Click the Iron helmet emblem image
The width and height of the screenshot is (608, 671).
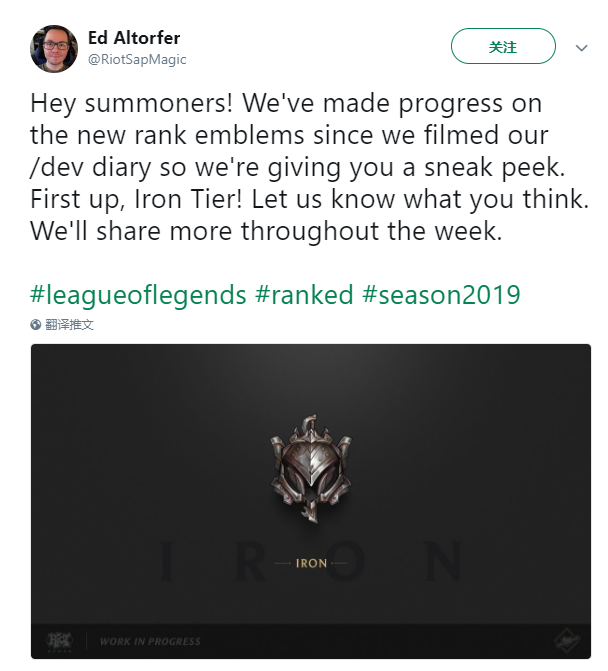pos(311,468)
